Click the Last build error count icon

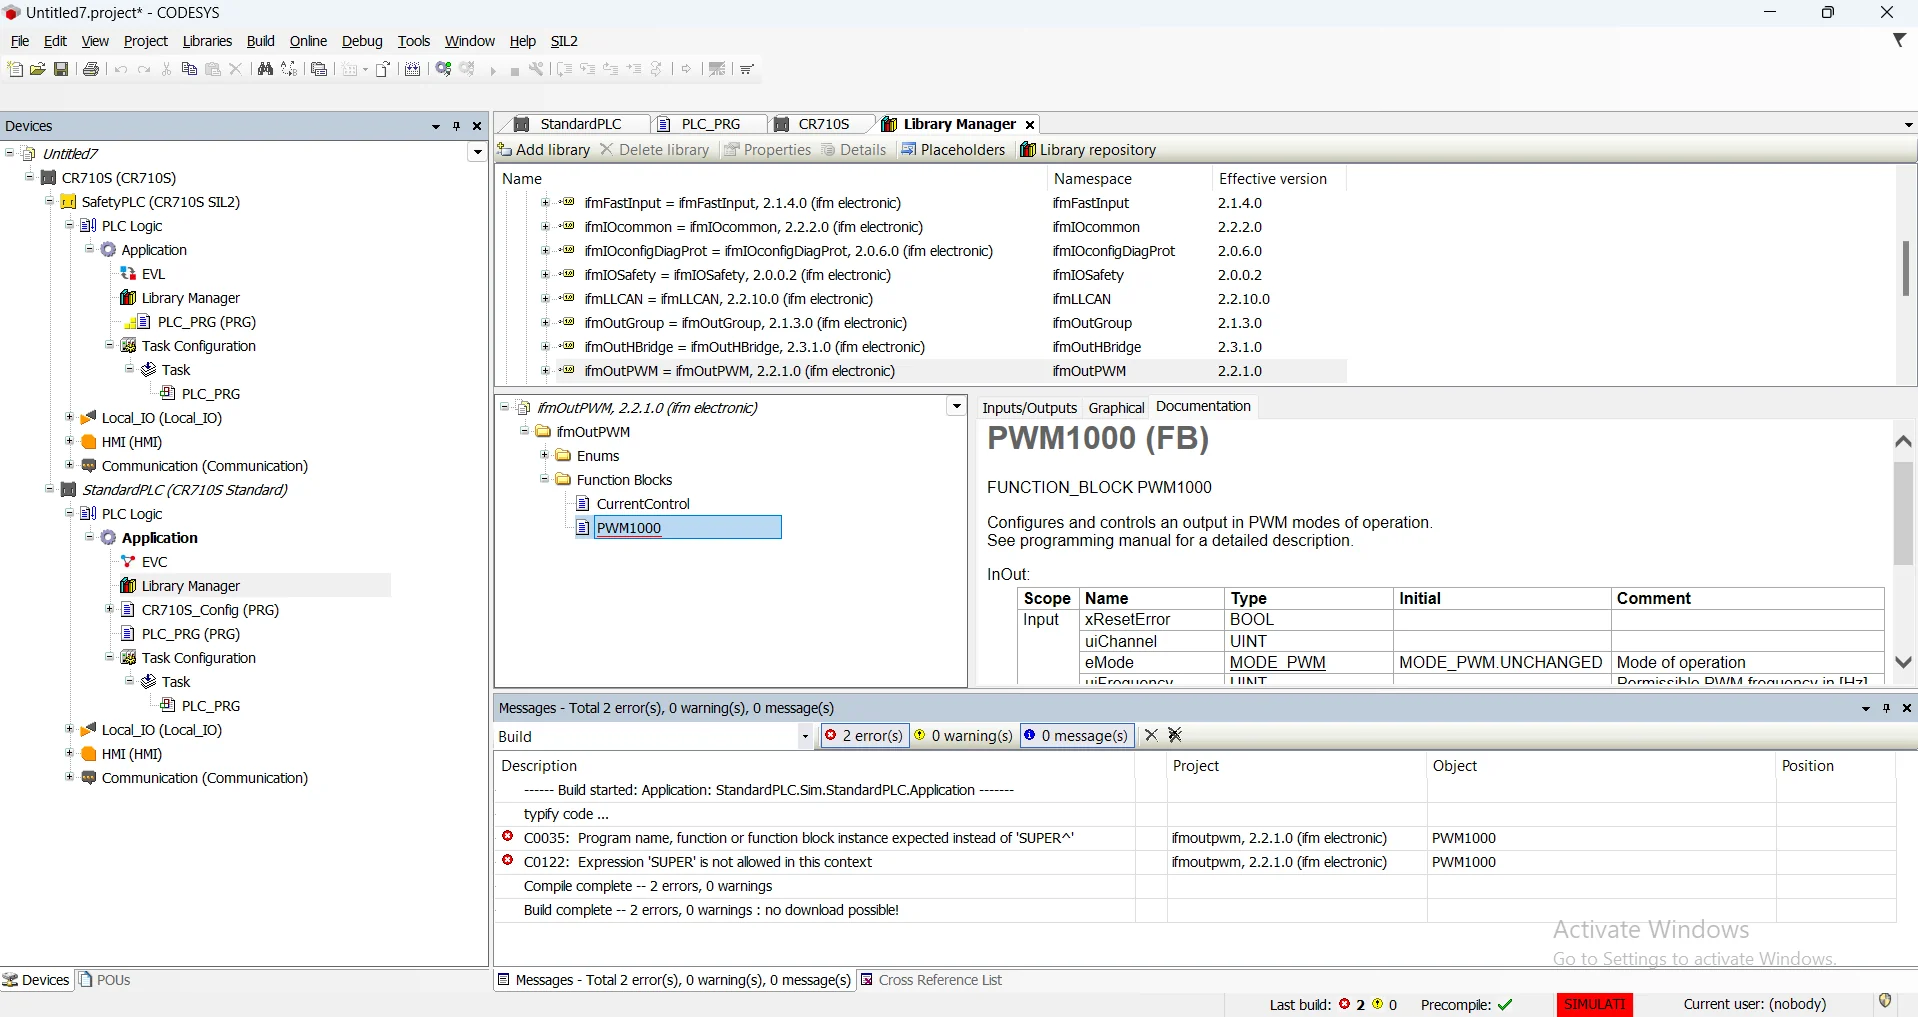(1344, 1004)
